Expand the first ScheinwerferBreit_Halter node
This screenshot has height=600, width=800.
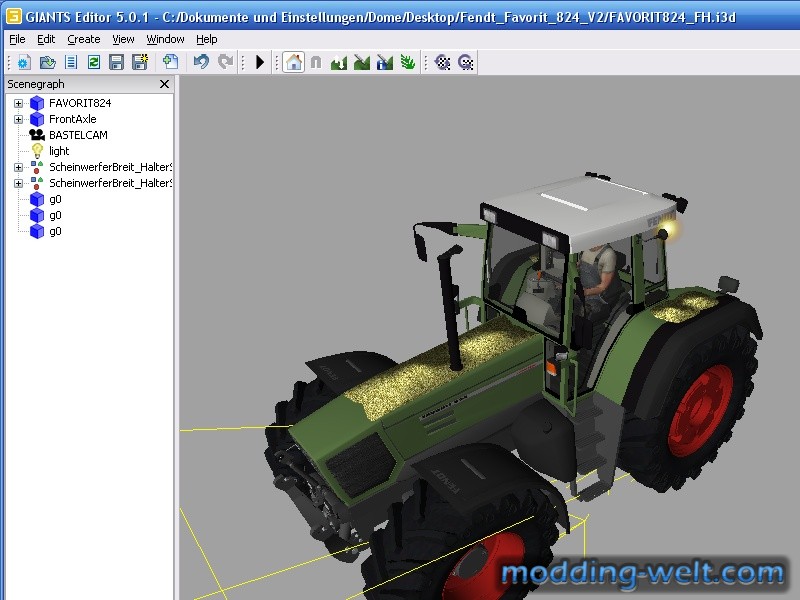(x=18, y=167)
